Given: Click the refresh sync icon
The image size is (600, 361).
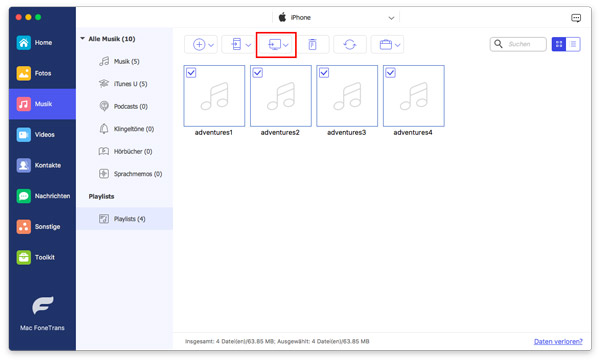Looking at the screenshot, I should 349,44.
